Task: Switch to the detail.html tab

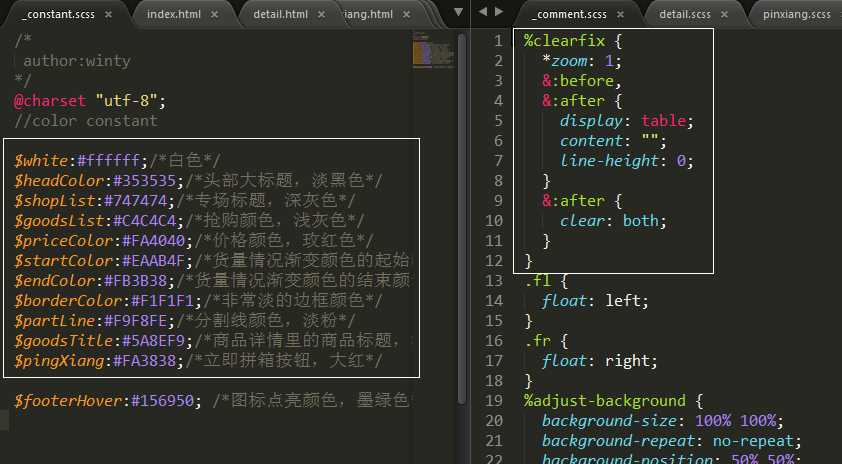Action: pos(281,14)
